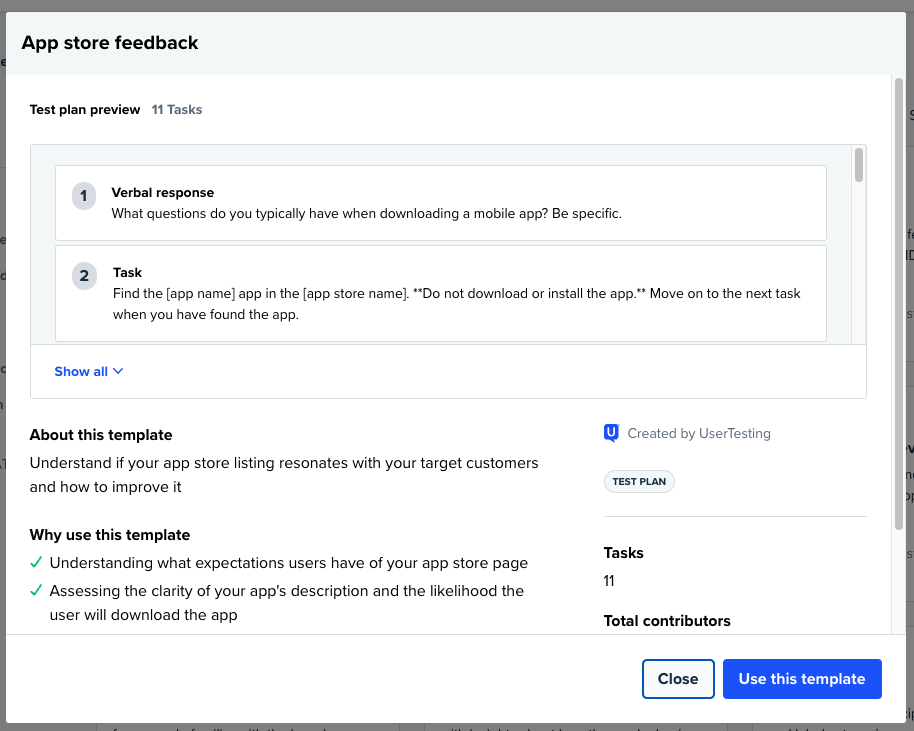Viewport: 914px width, 731px height.
Task: Click the "11 Tasks" count label
Action: click(177, 110)
